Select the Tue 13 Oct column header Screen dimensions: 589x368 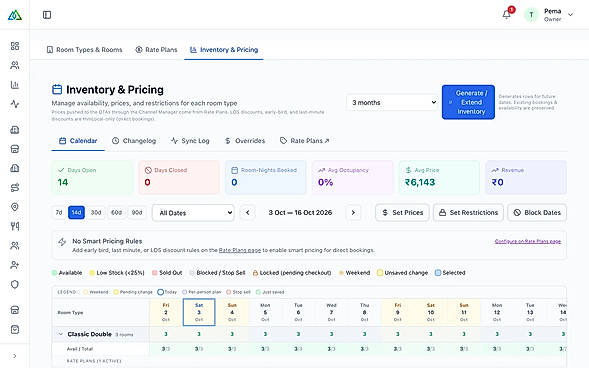pyautogui.click(x=530, y=312)
